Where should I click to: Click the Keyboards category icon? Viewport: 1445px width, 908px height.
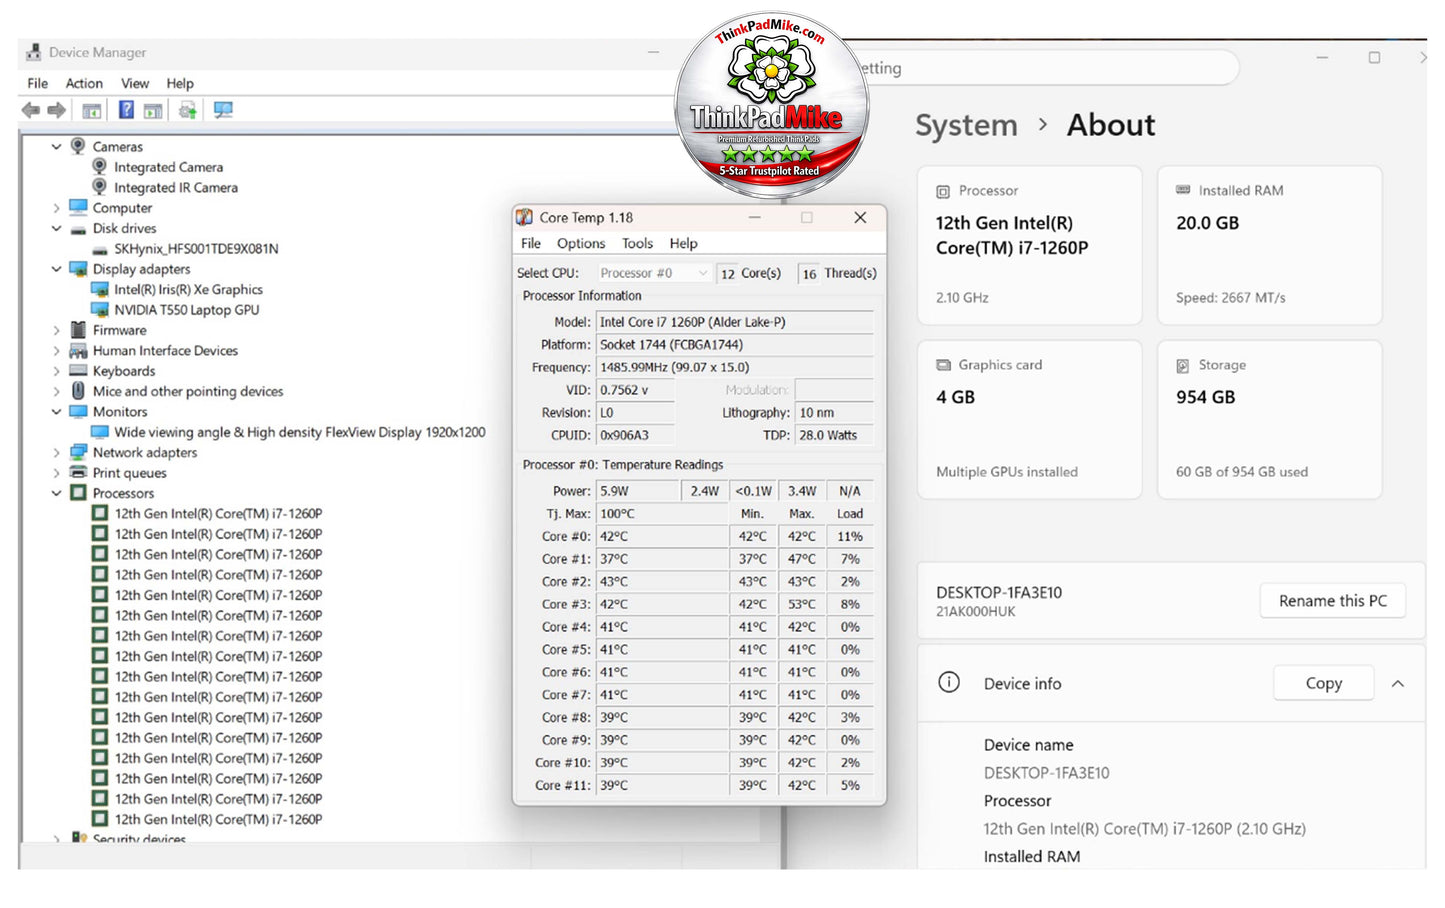(x=78, y=371)
